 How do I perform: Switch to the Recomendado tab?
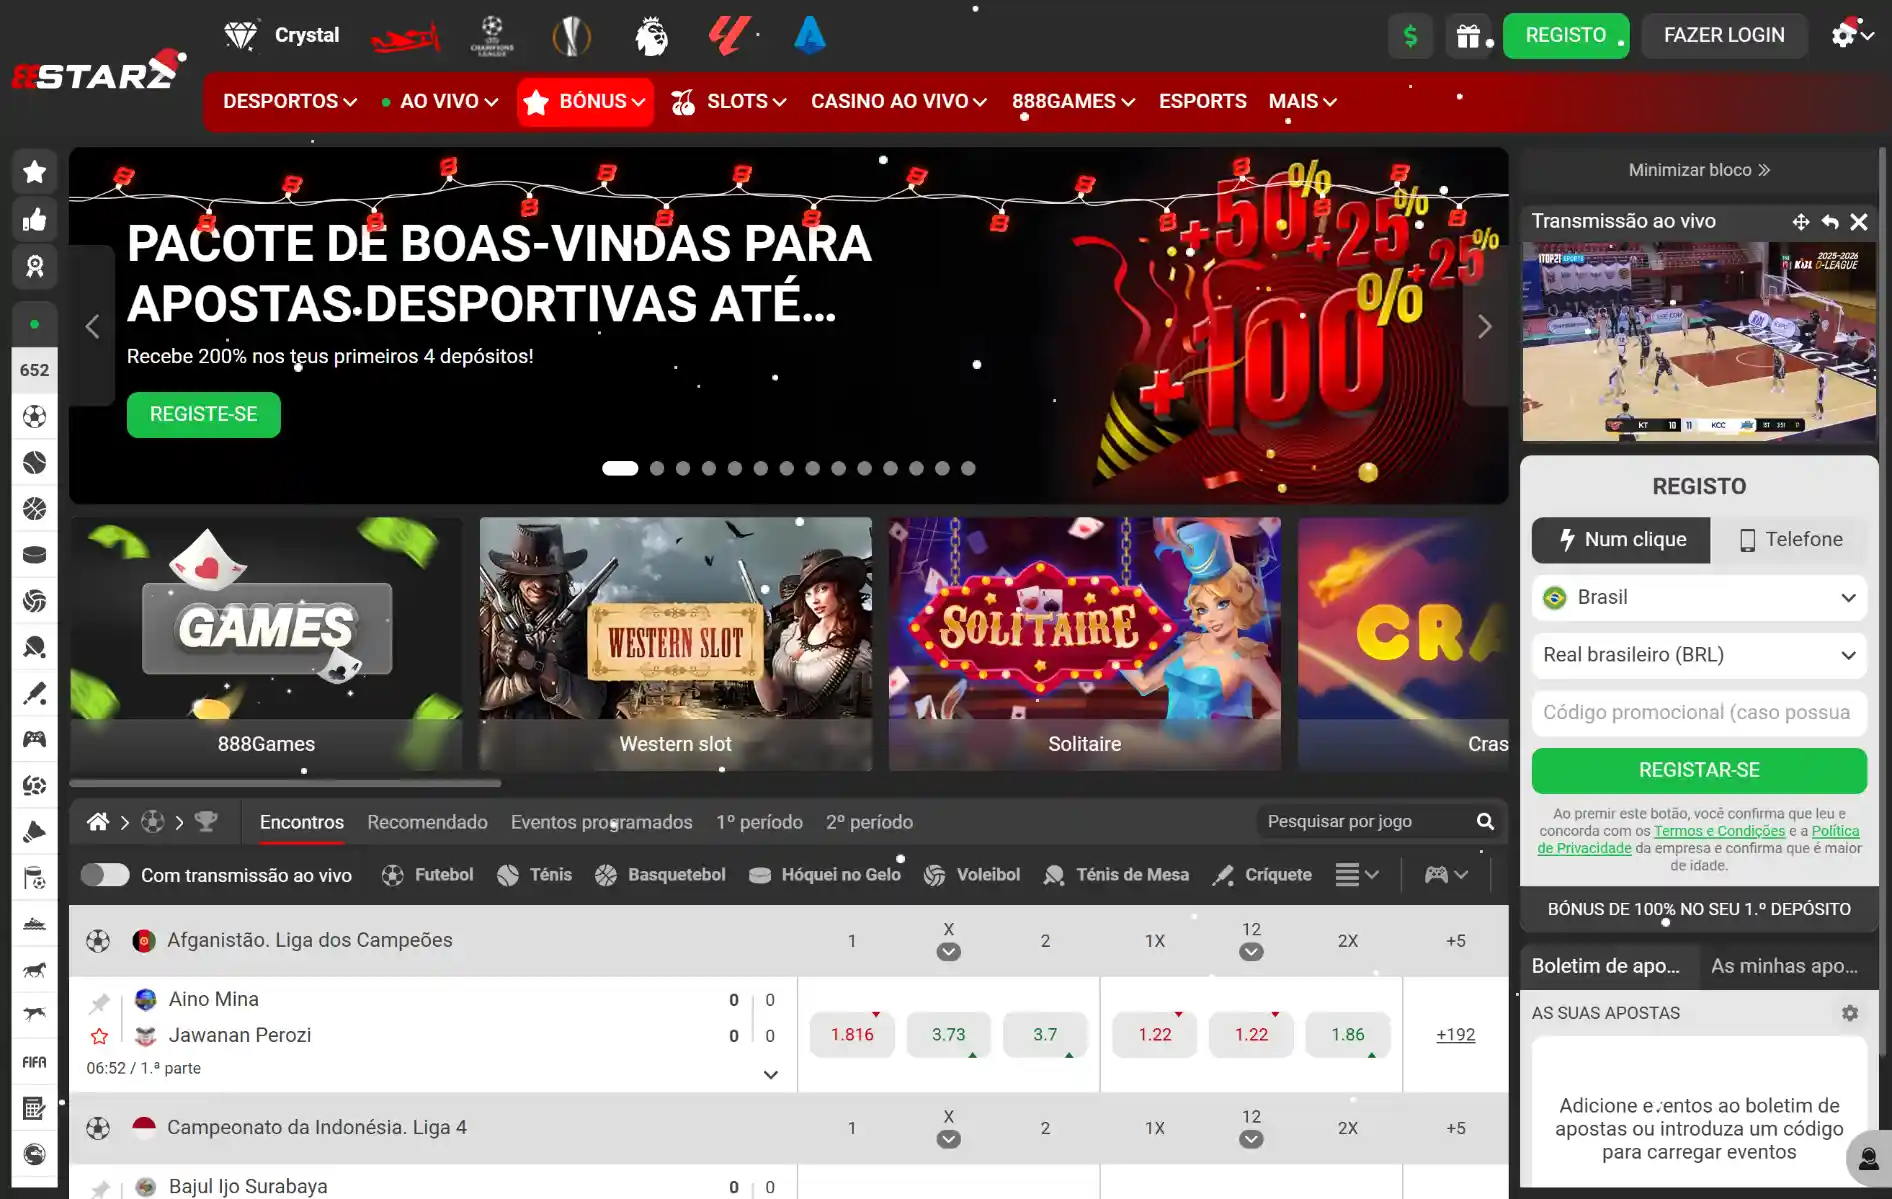tap(427, 821)
